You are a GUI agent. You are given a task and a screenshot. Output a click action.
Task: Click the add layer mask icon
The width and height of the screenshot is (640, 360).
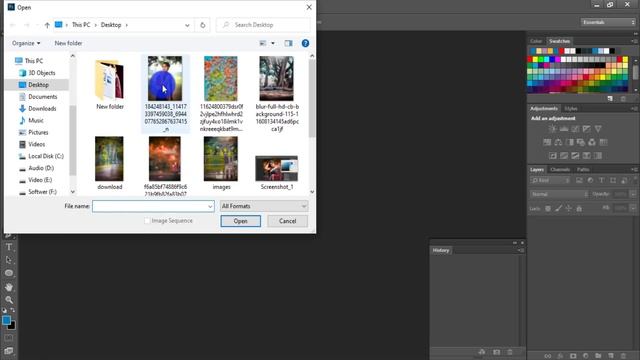(x=573, y=356)
